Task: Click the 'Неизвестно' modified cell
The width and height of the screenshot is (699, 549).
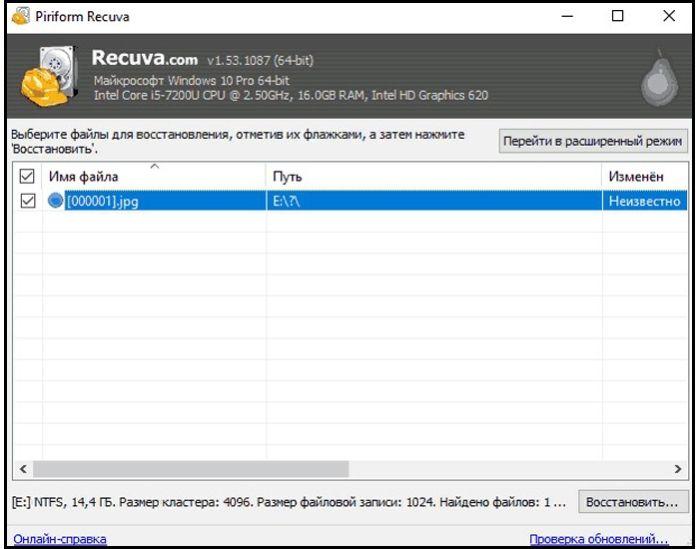Action: click(x=644, y=201)
